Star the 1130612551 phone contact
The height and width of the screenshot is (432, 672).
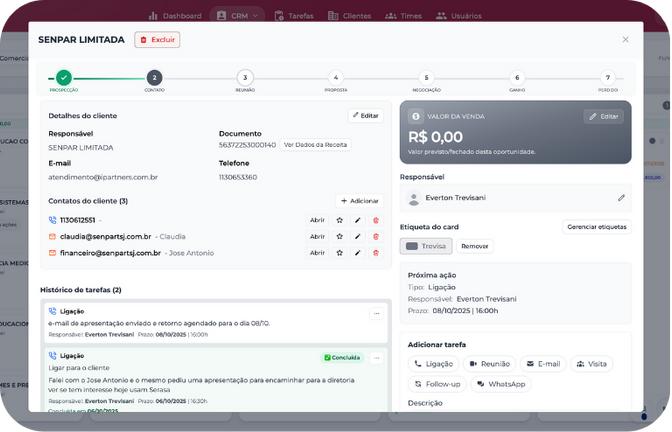pyautogui.click(x=340, y=220)
